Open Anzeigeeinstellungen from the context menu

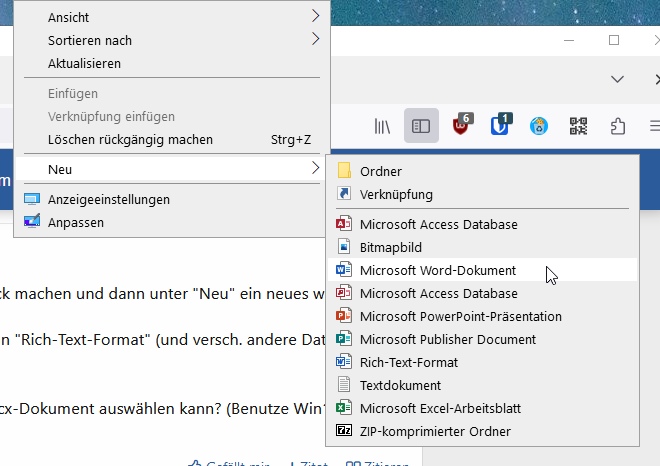coord(172,199)
